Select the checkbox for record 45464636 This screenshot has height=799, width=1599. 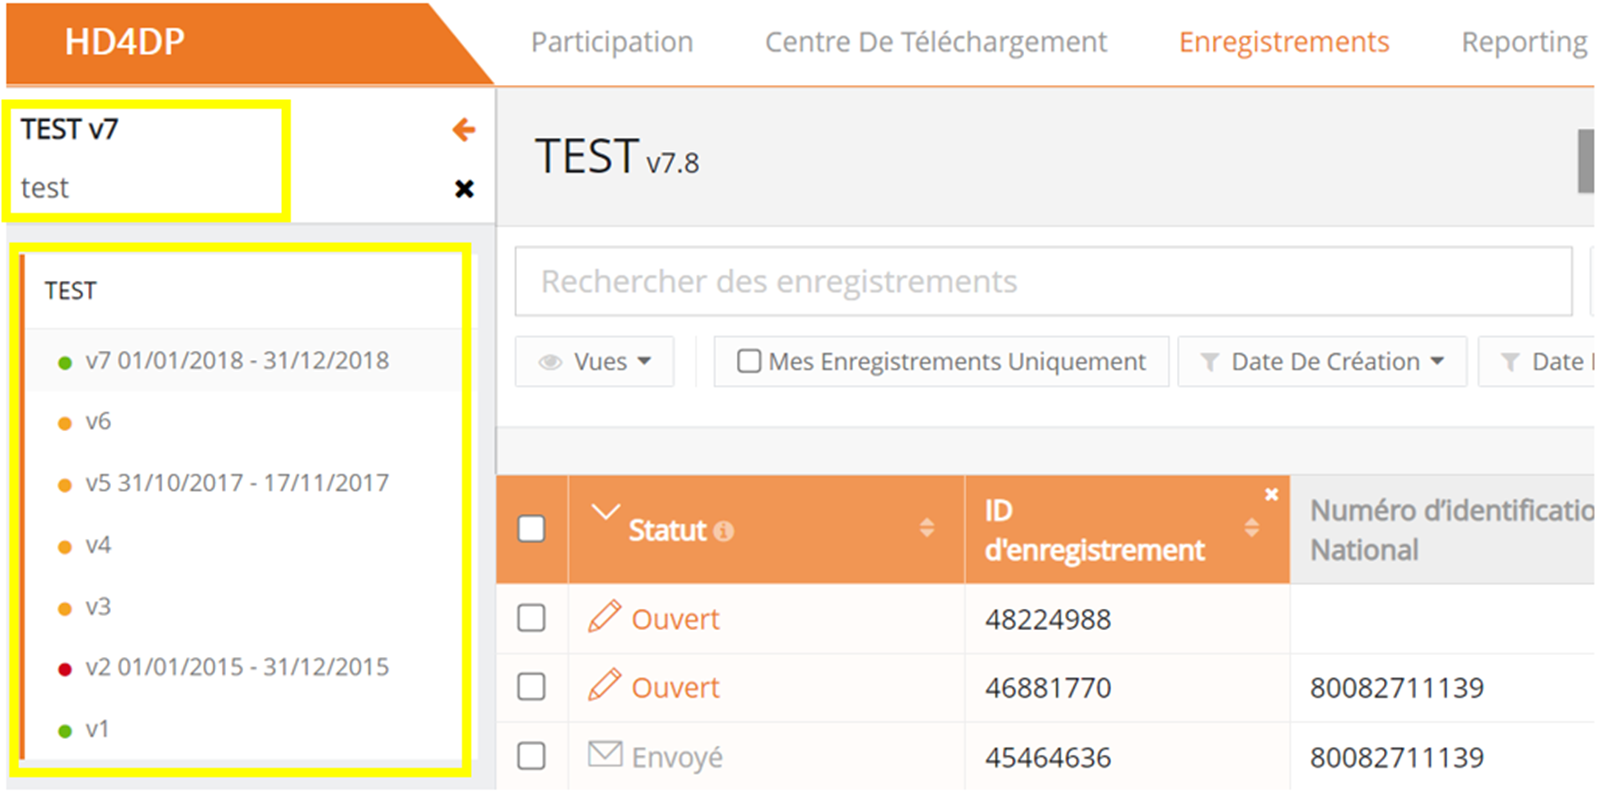[531, 756]
